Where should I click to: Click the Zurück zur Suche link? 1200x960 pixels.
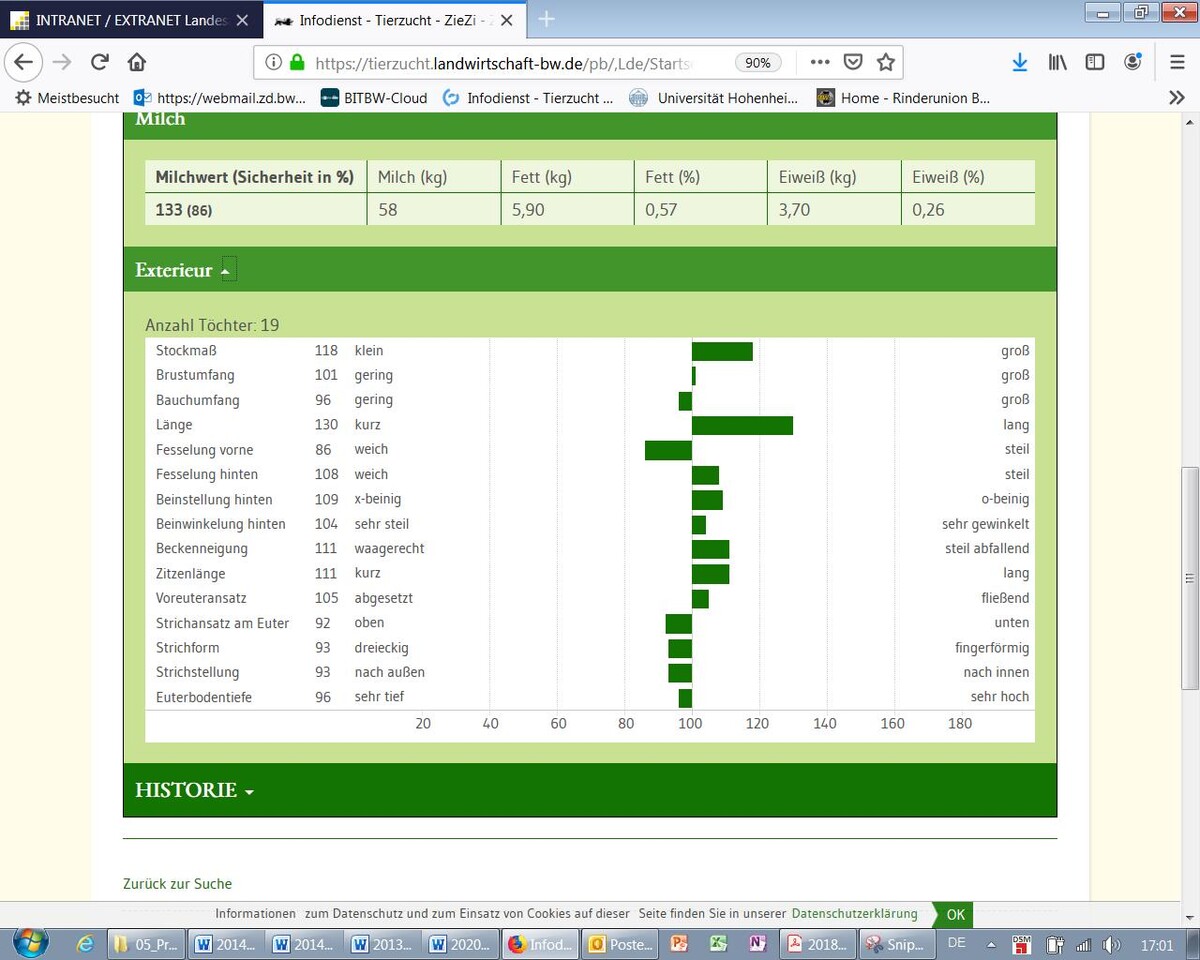click(x=177, y=884)
